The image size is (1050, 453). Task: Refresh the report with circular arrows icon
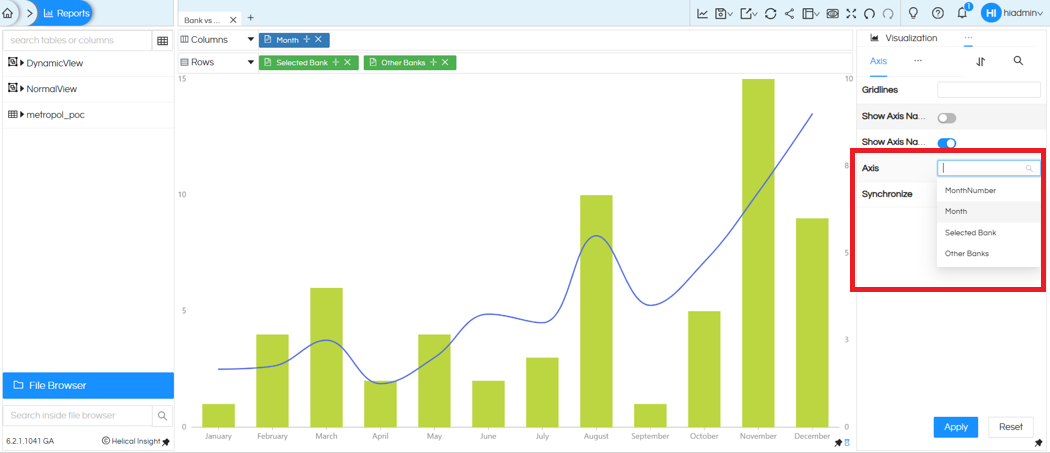coord(771,13)
